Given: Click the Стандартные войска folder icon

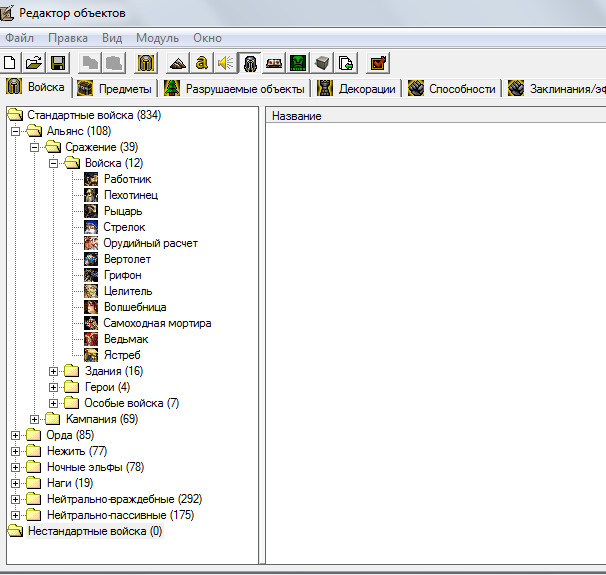Looking at the screenshot, I should pyautogui.click(x=15, y=115).
